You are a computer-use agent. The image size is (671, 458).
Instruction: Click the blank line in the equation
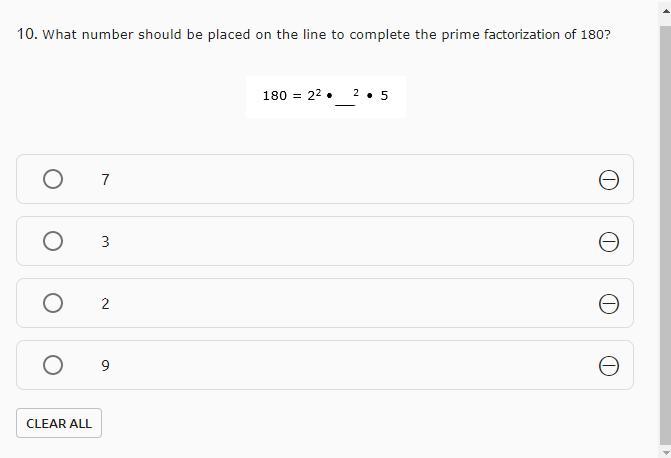pos(344,101)
